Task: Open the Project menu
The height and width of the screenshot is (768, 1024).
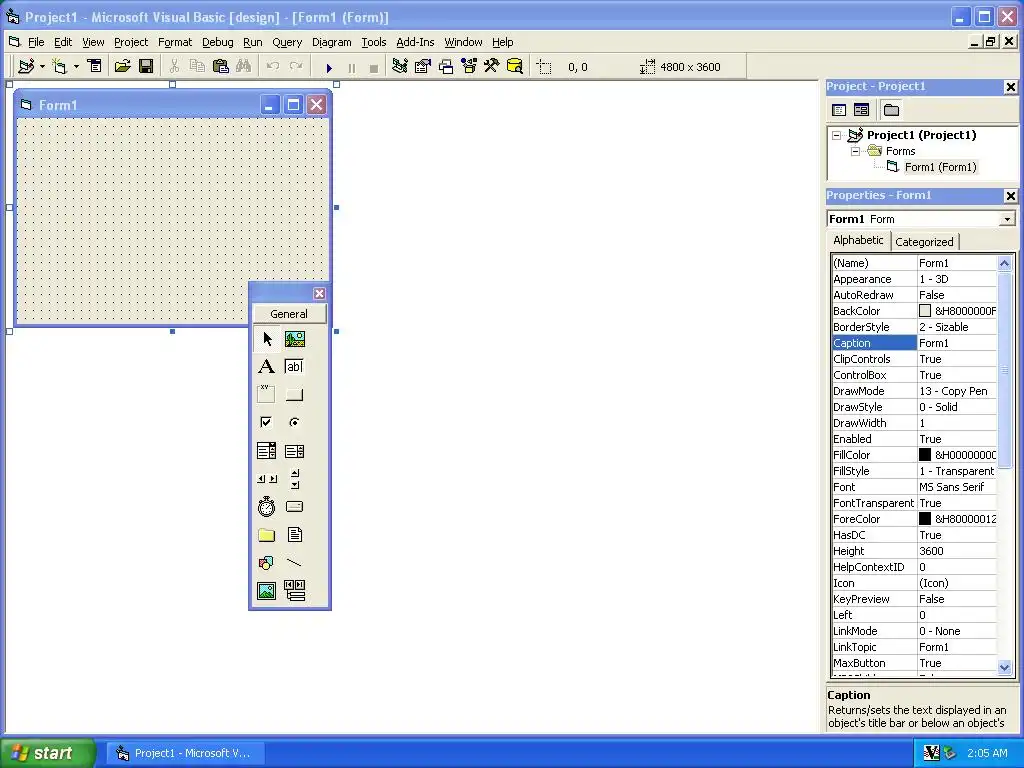Action: pos(131,42)
